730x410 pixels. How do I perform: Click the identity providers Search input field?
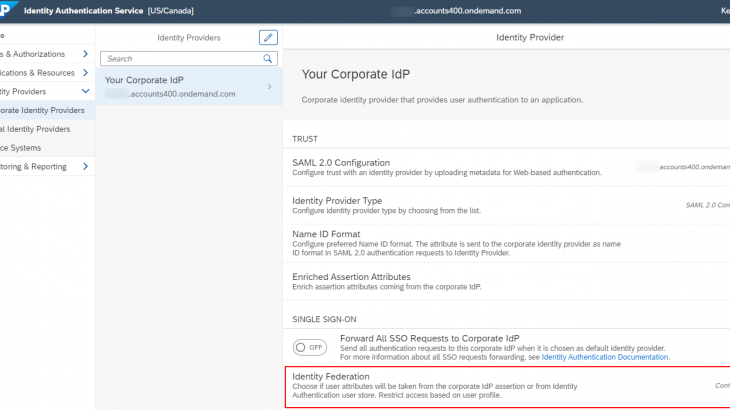point(180,59)
